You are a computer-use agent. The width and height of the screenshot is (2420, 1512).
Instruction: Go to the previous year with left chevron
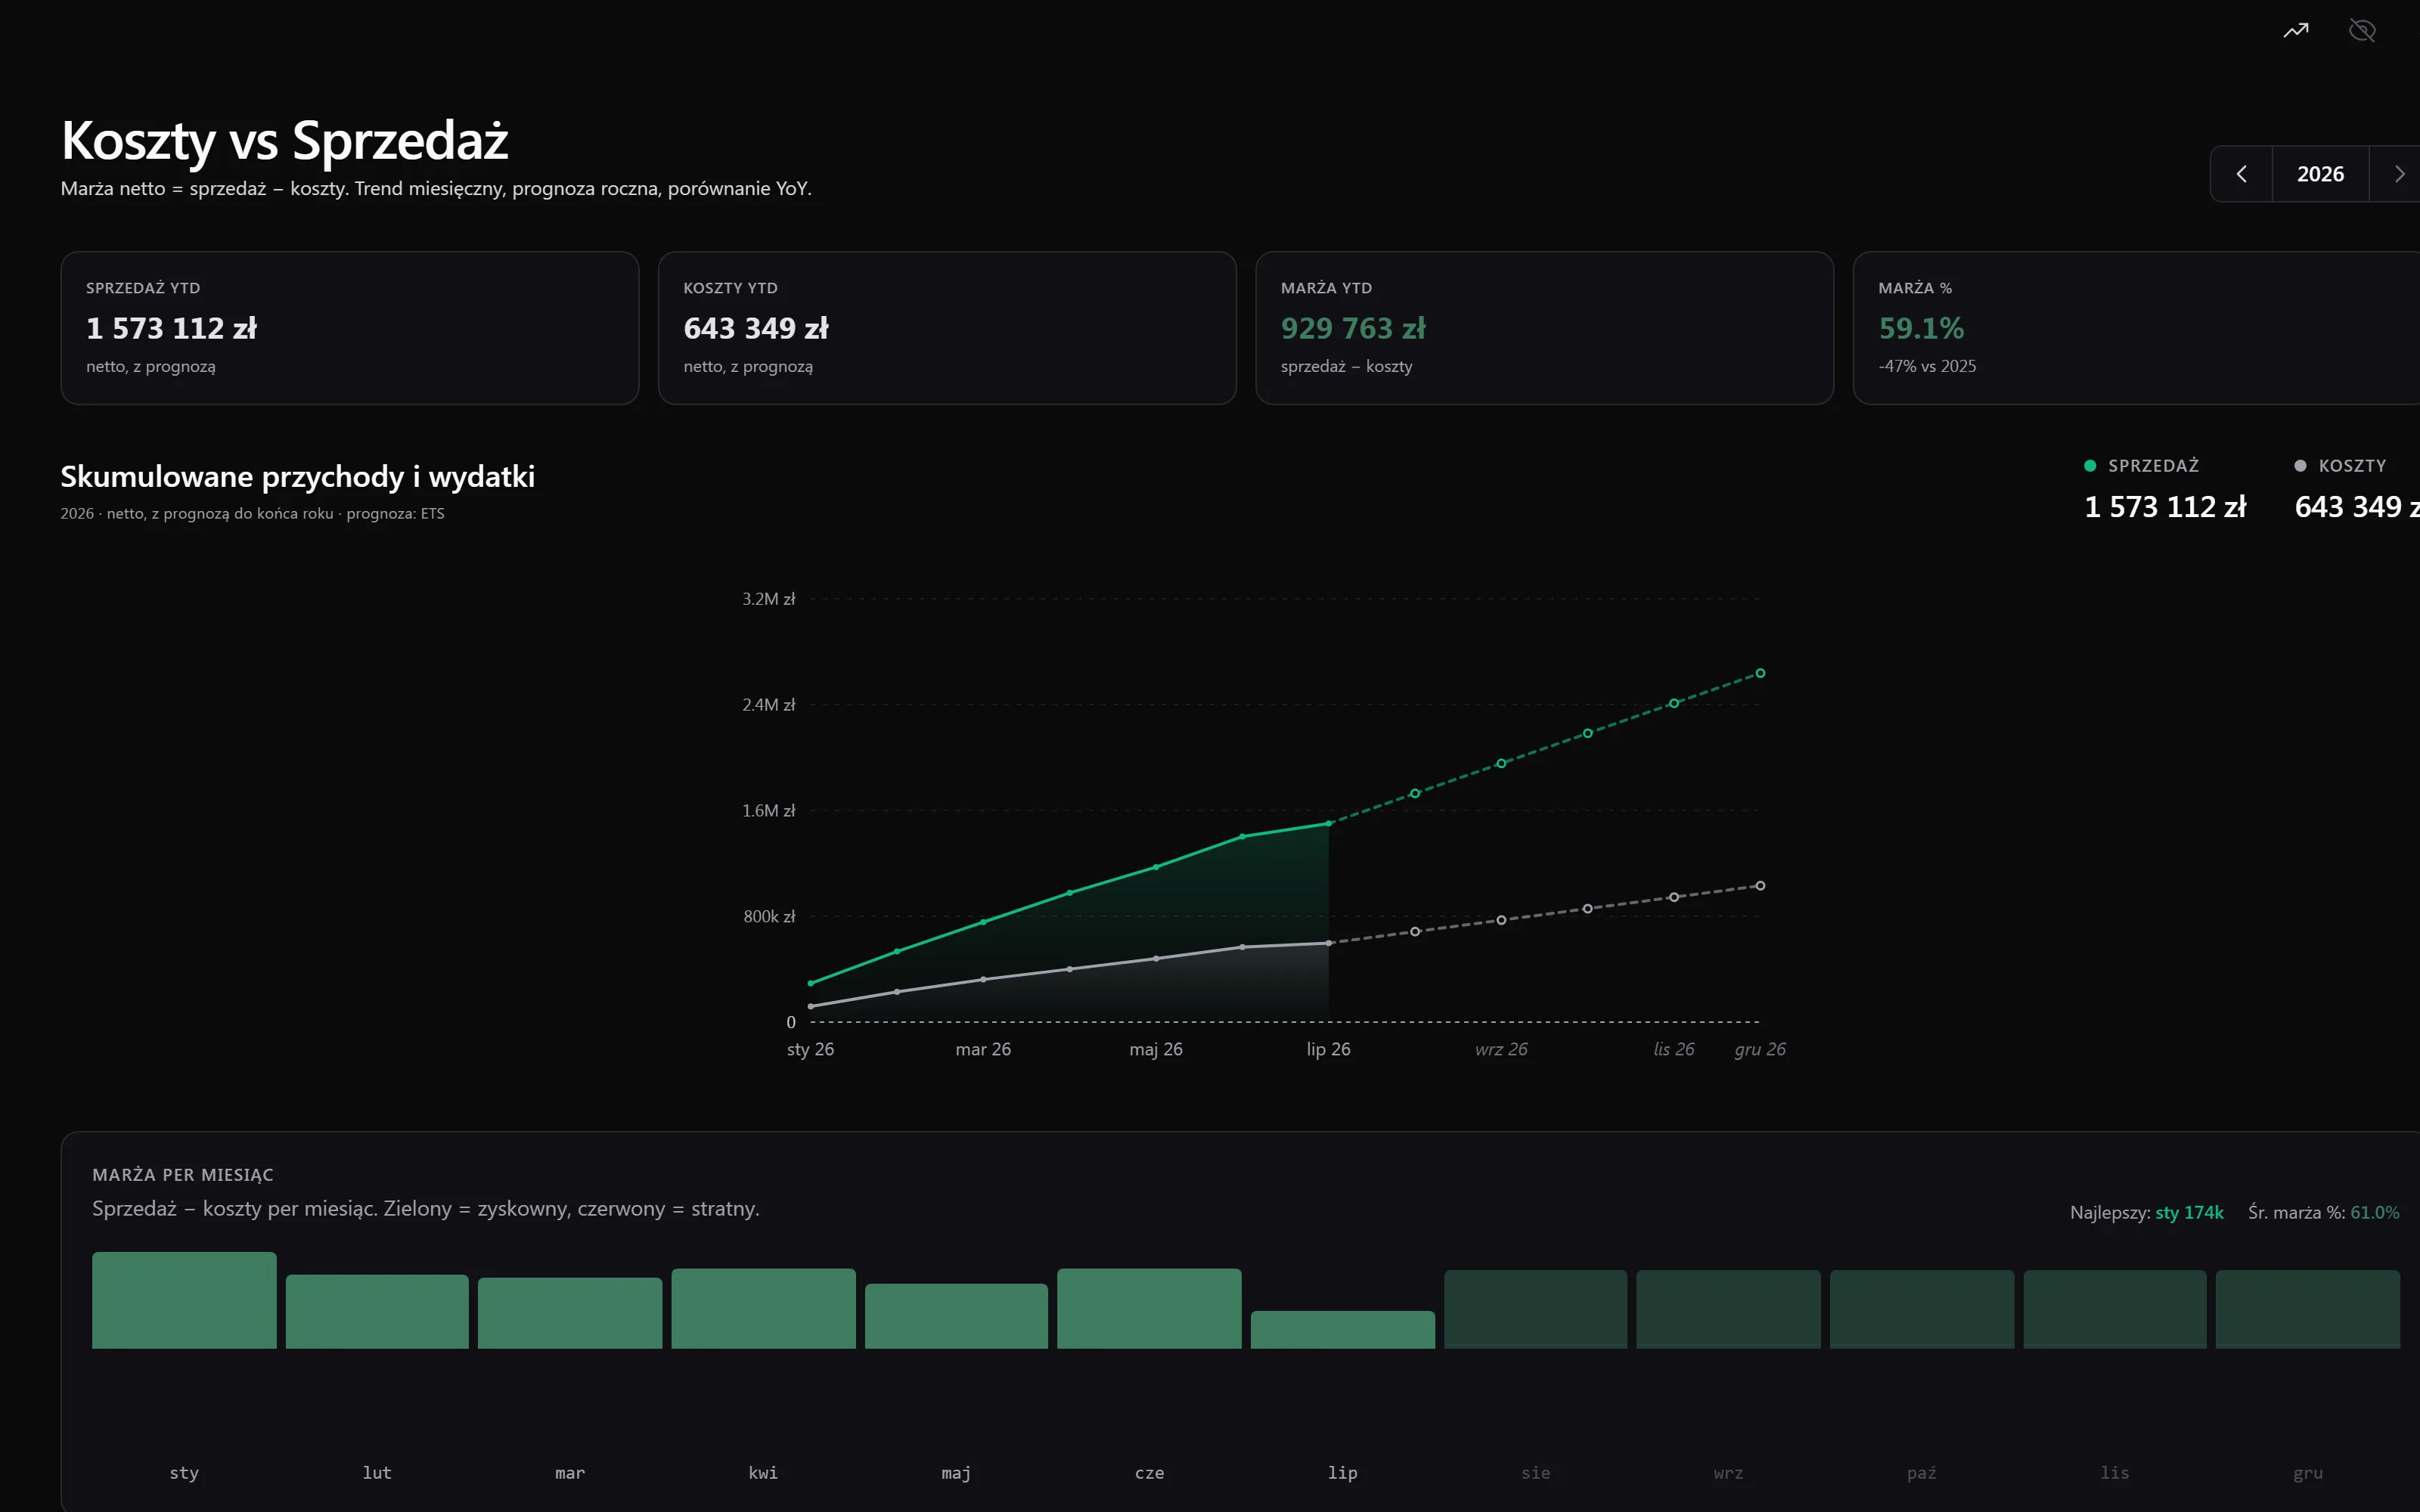tap(2242, 174)
